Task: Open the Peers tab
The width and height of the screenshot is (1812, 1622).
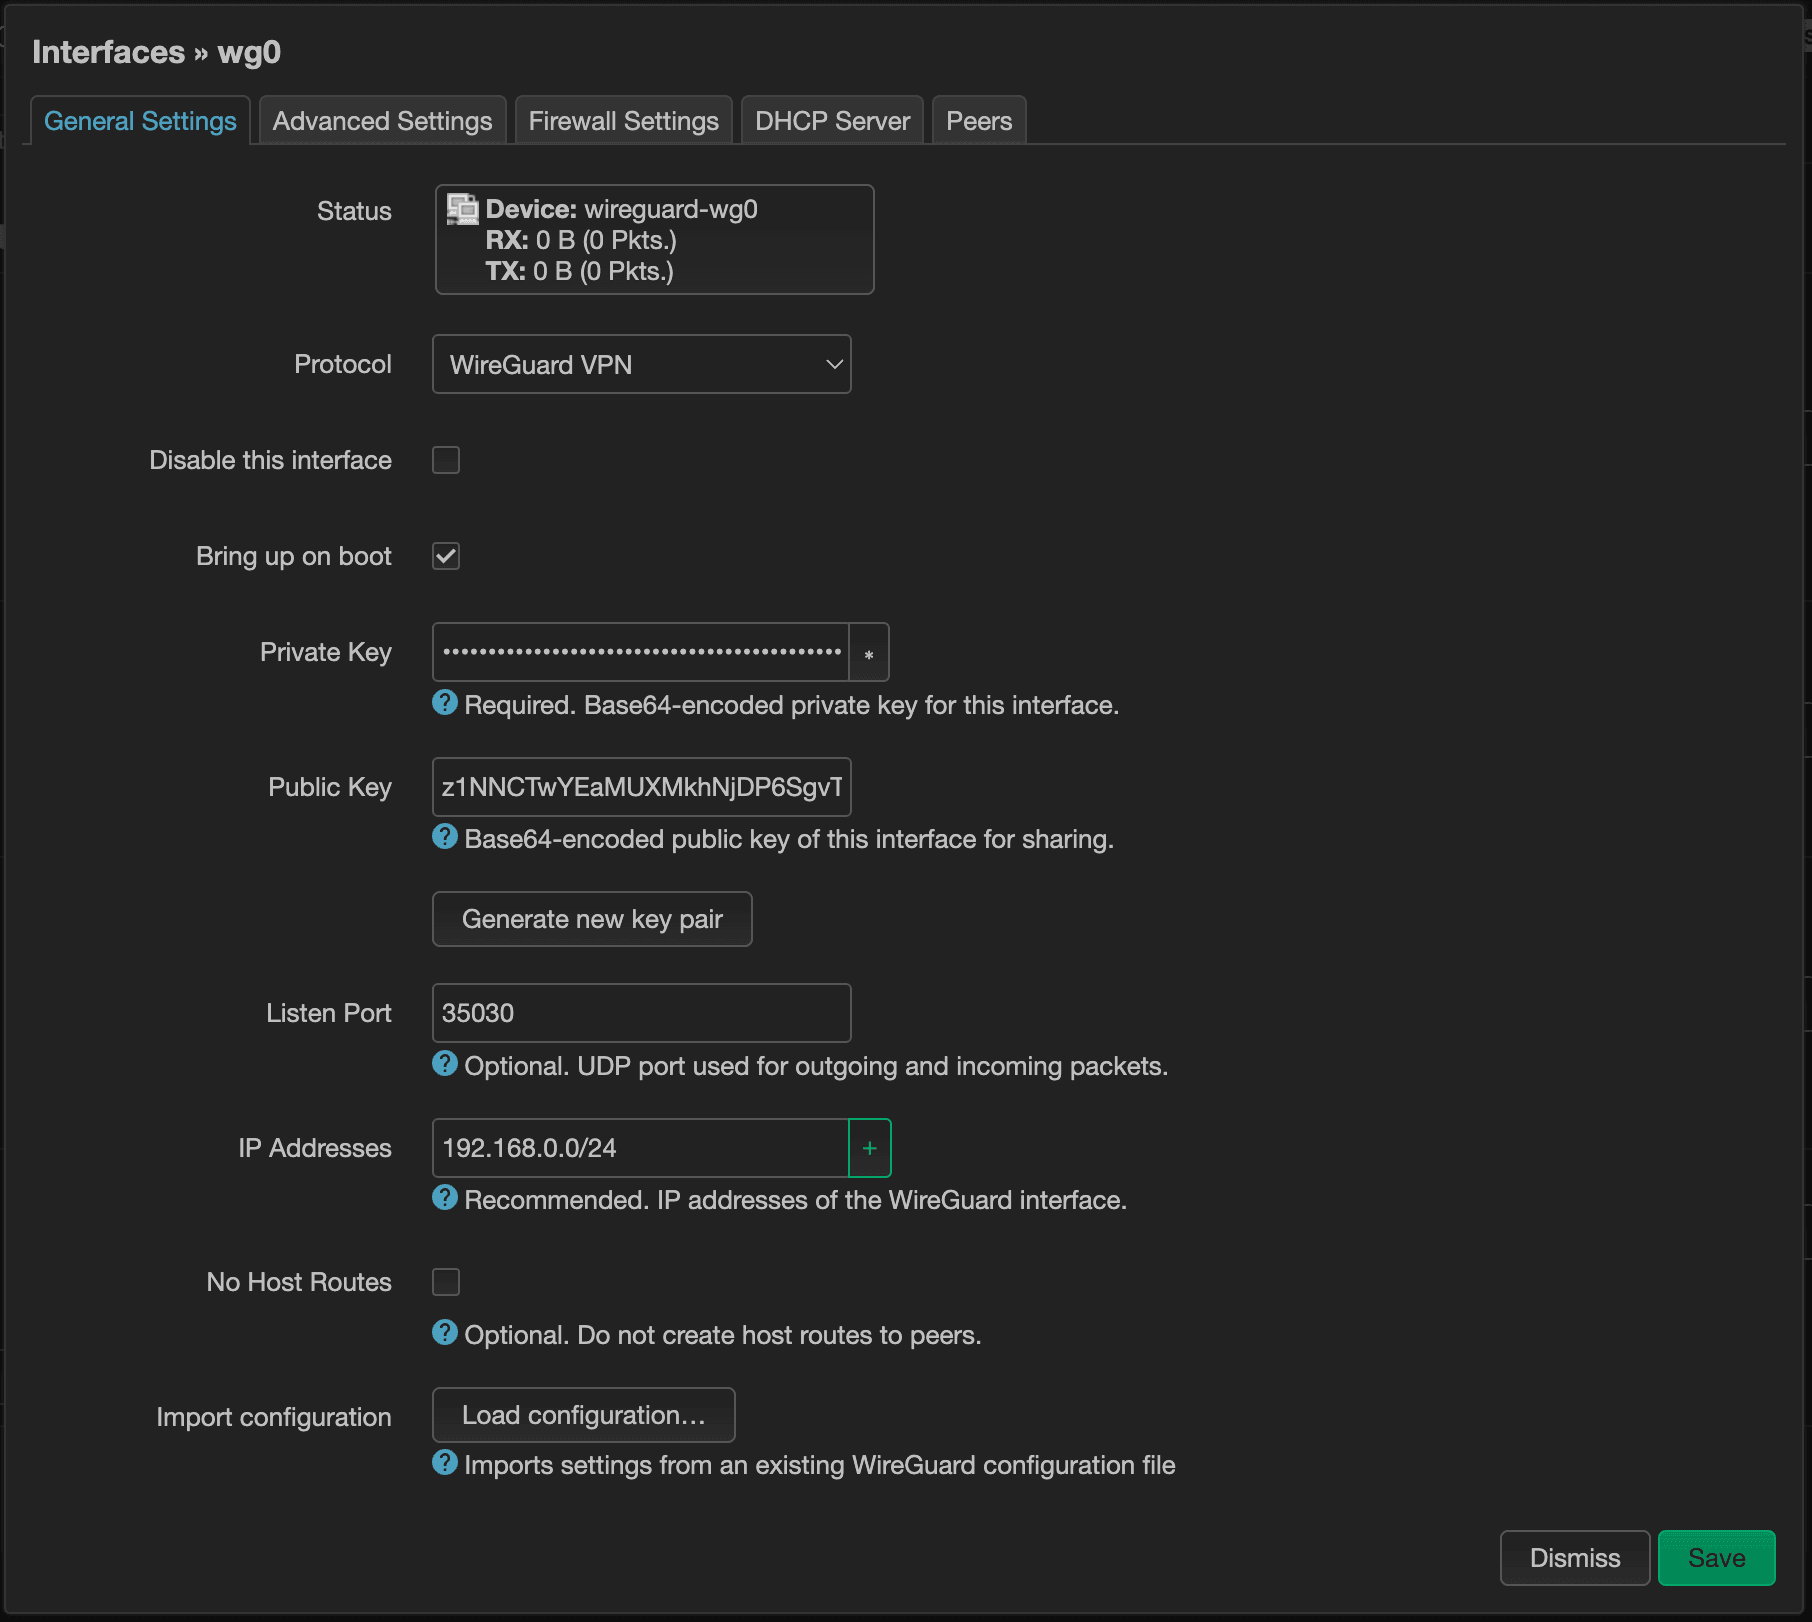Action: click(x=980, y=121)
